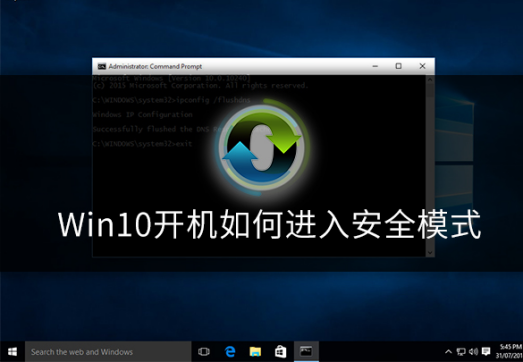The image size is (523, 362).
Task: Click the console scrollbar down arrow
Action: [430, 253]
